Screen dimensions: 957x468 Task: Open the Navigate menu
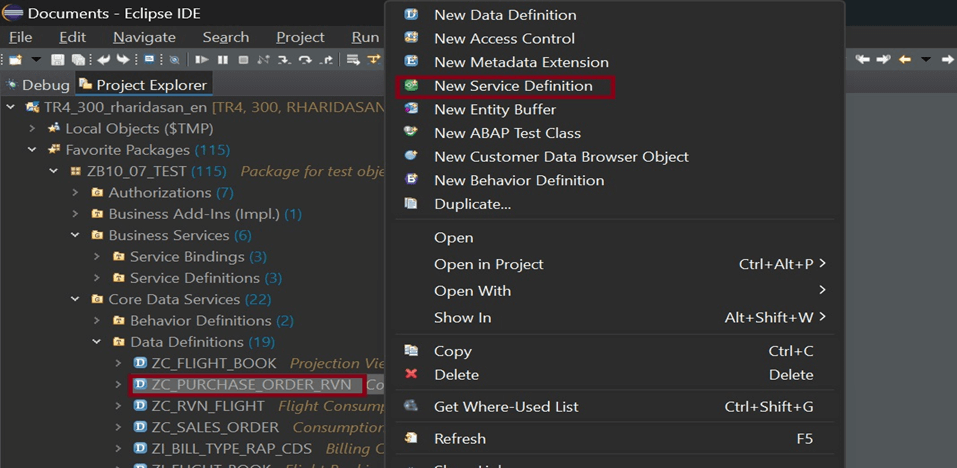click(145, 37)
